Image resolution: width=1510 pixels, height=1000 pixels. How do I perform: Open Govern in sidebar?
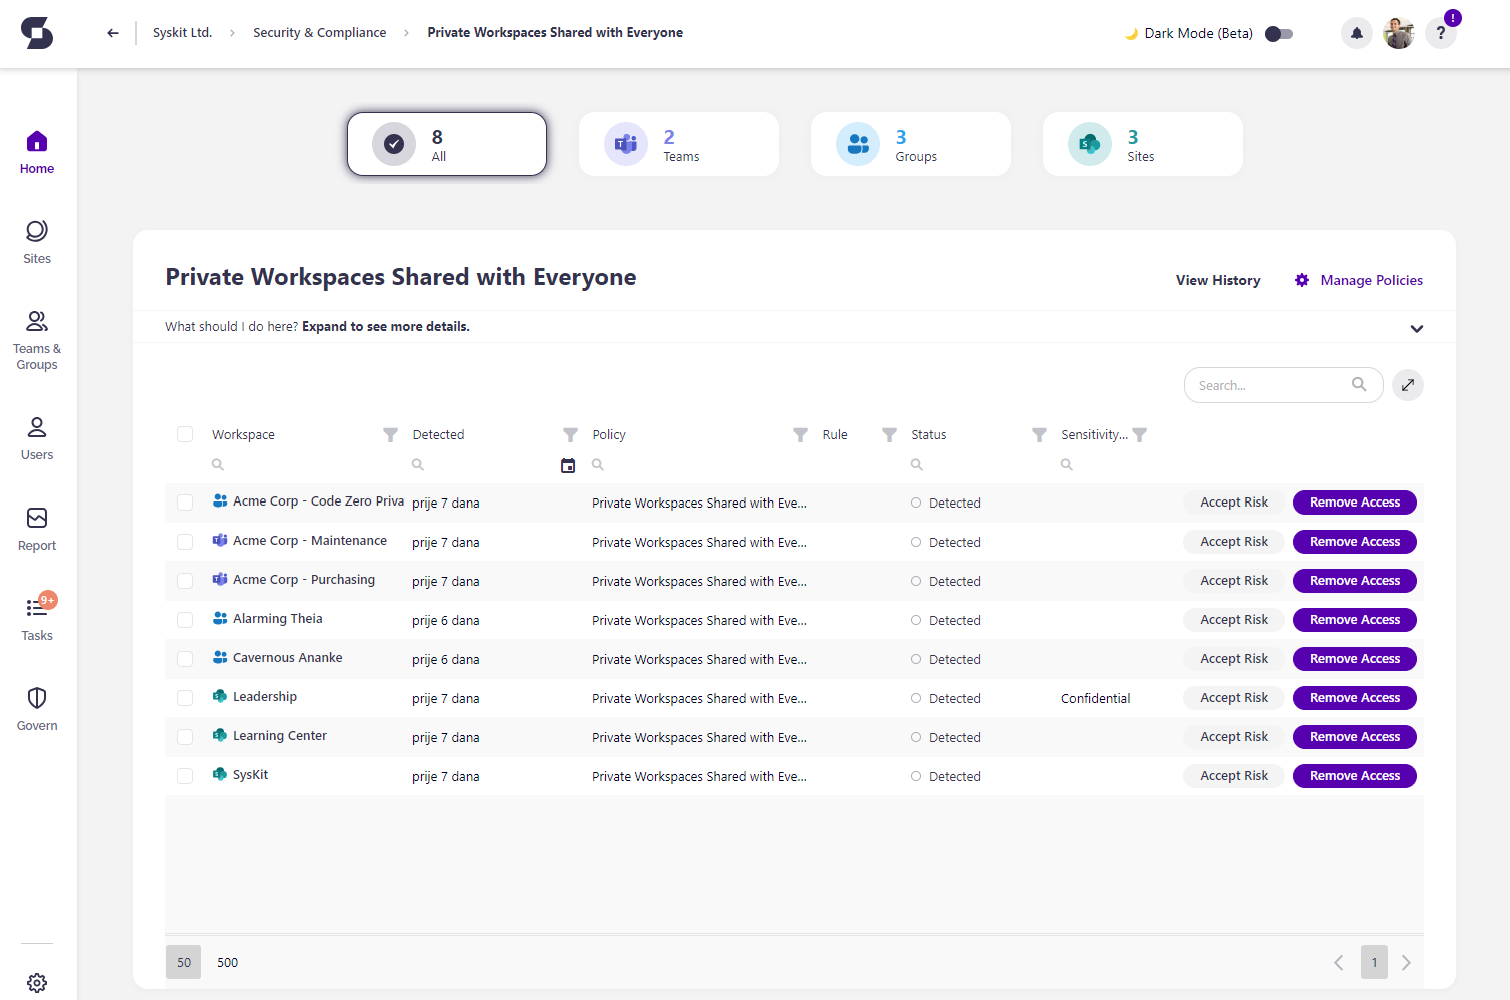tap(37, 710)
